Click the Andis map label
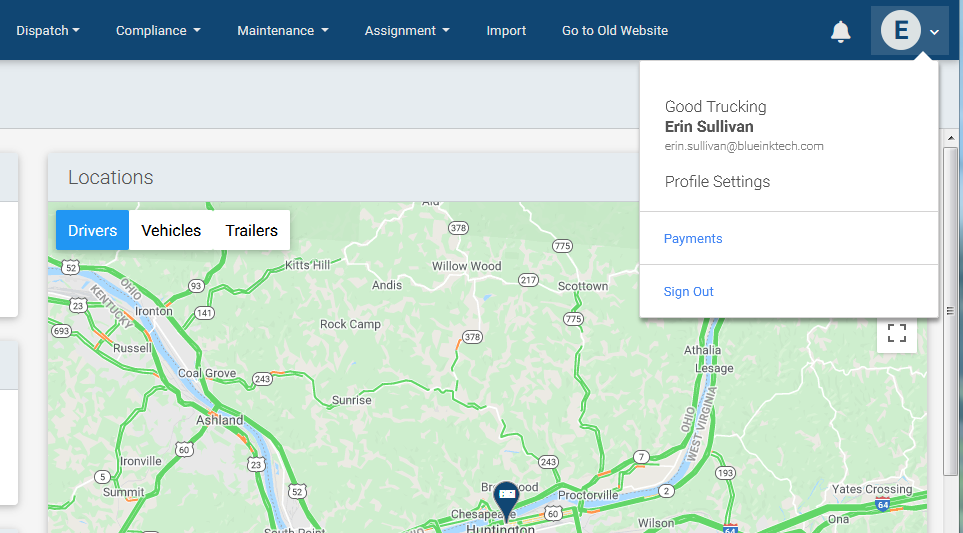 (x=387, y=285)
